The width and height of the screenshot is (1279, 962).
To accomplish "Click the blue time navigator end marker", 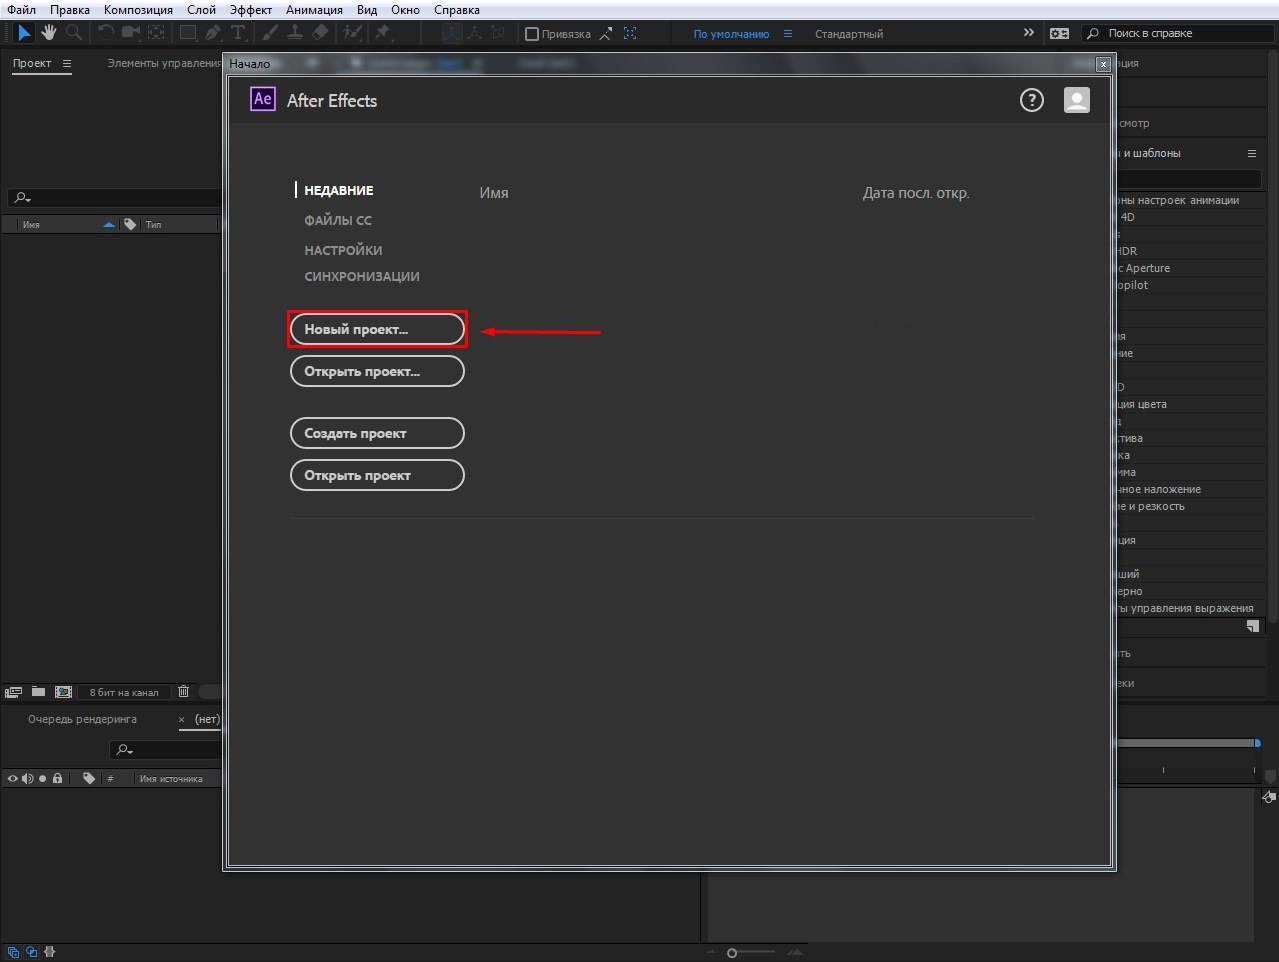I will 1257,743.
